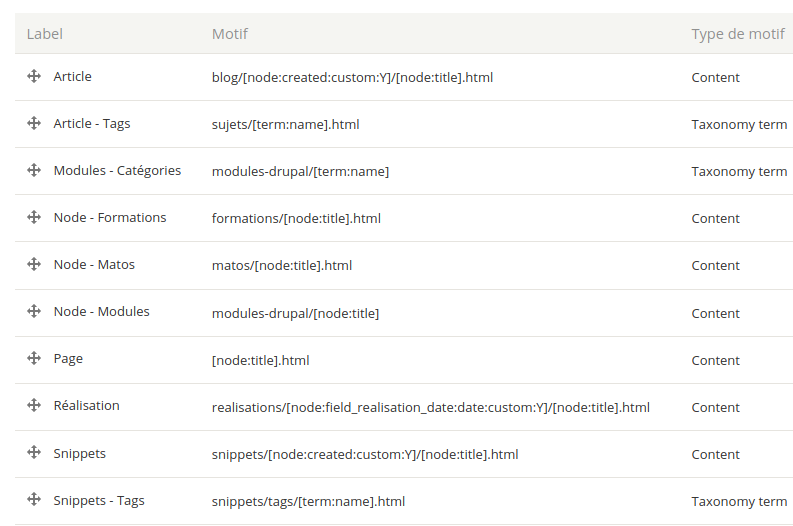Click the Content type in Node - Matos row
Image resolution: width=793 pixels, height=526 pixels.
(x=715, y=265)
